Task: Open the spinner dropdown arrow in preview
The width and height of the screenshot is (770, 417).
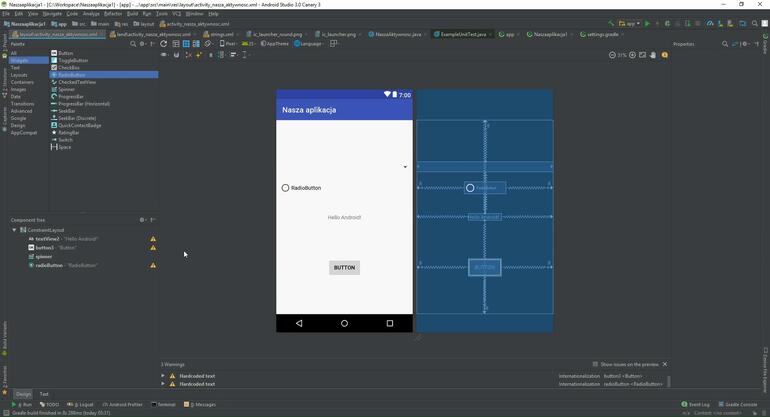Action: tap(405, 167)
